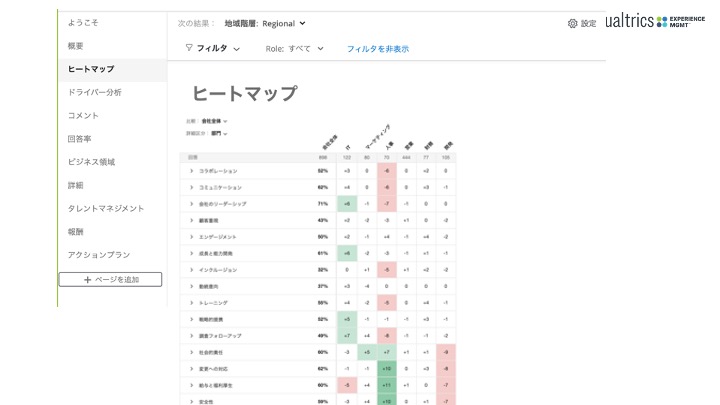This screenshot has height=405, width=720.
Task: Click the ページを追加 button
Action: coord(111,279)
